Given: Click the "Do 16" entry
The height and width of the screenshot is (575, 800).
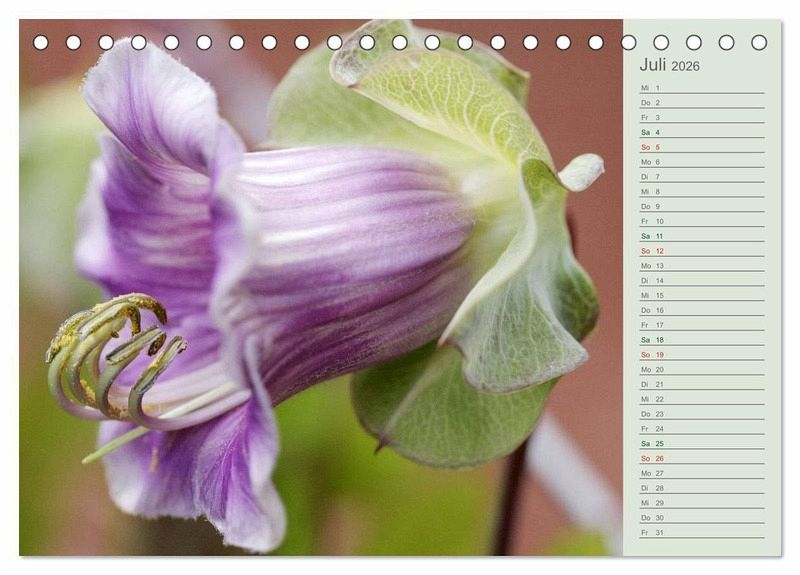Looking at the screenshot, I should (x=702, y=310).
